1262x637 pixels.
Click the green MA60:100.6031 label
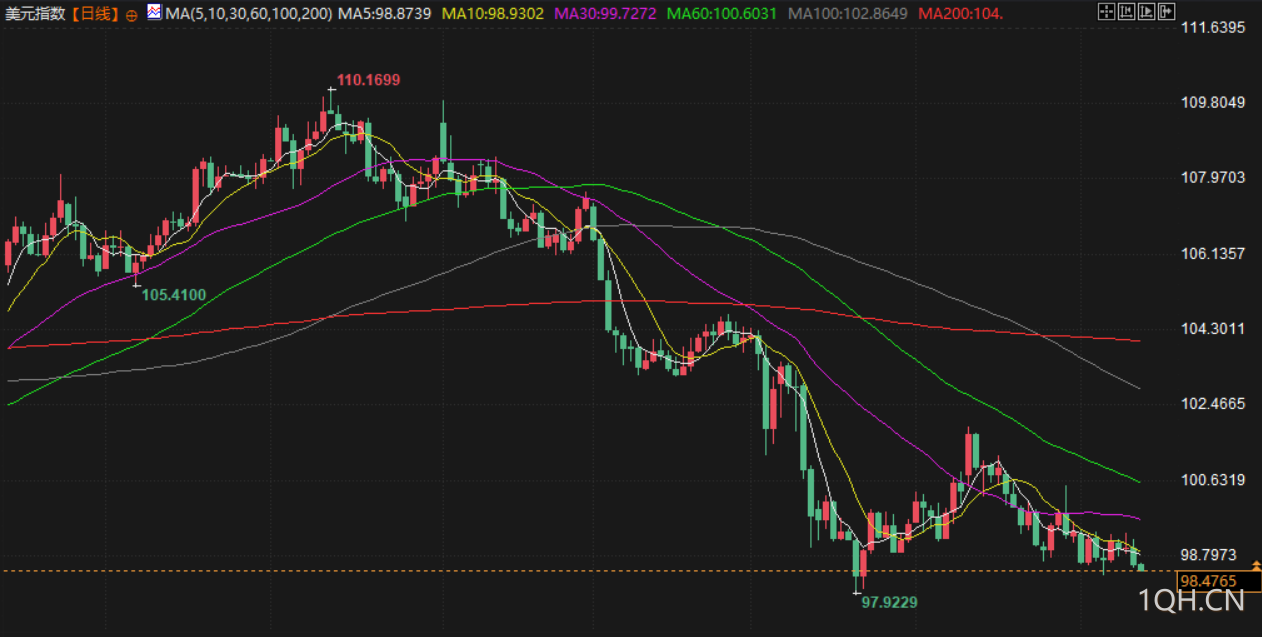[722, 14]
